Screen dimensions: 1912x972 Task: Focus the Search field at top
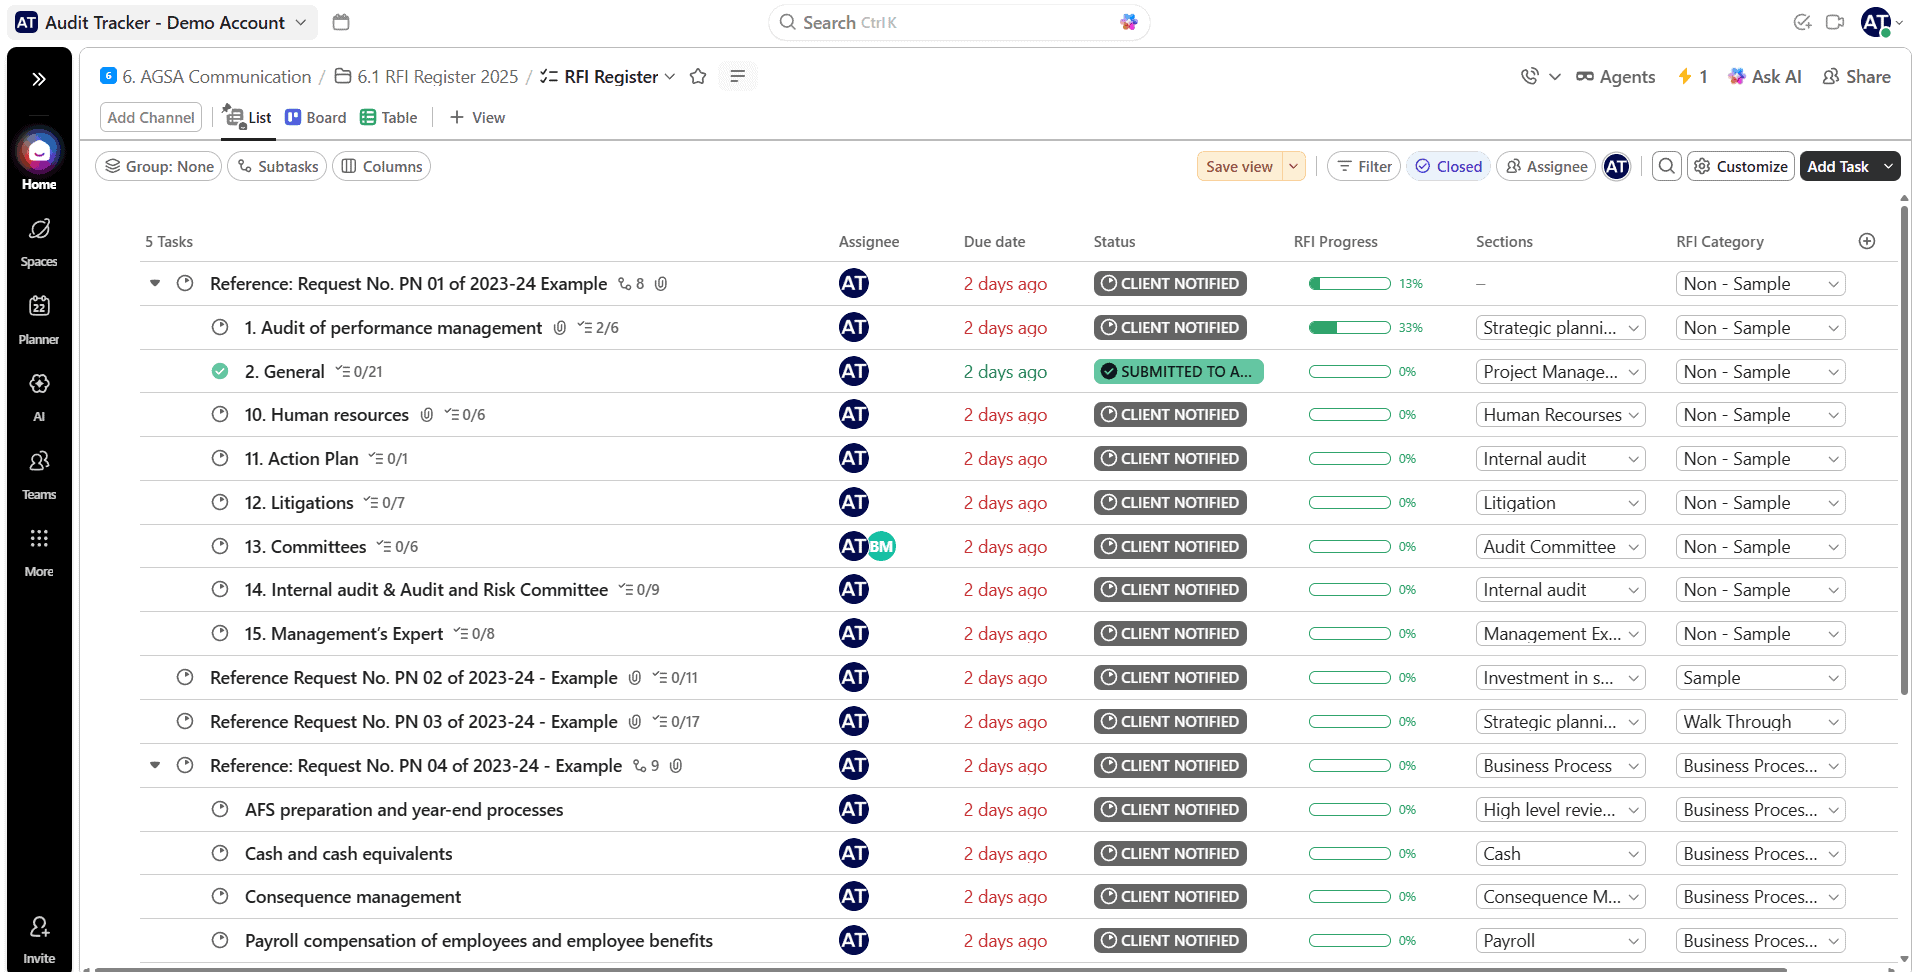click(x=959, y=22)
